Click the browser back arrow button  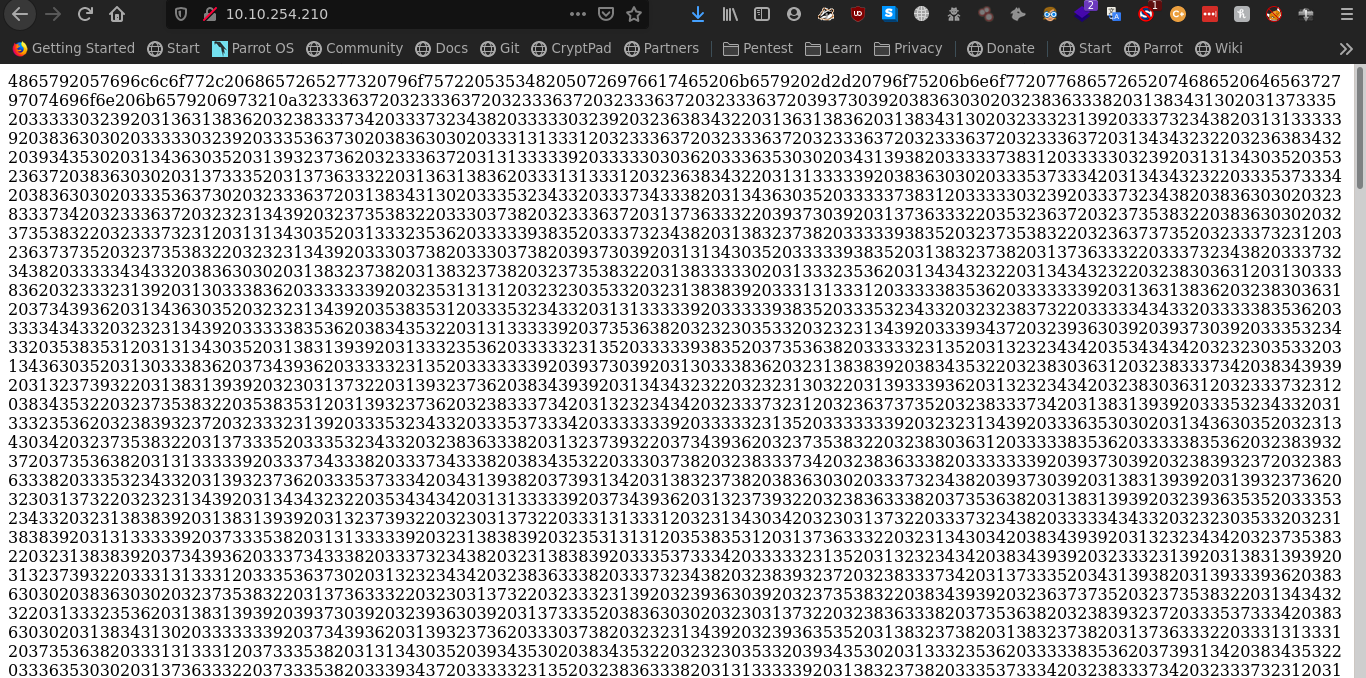20,14
